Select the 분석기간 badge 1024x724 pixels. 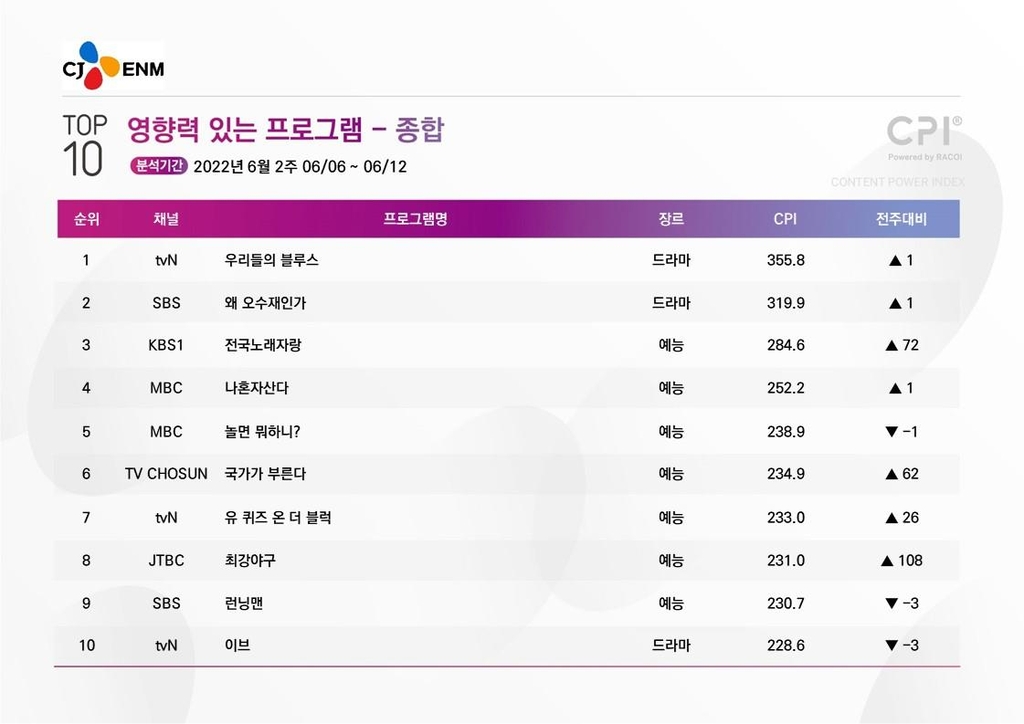(x=158, y=166)
